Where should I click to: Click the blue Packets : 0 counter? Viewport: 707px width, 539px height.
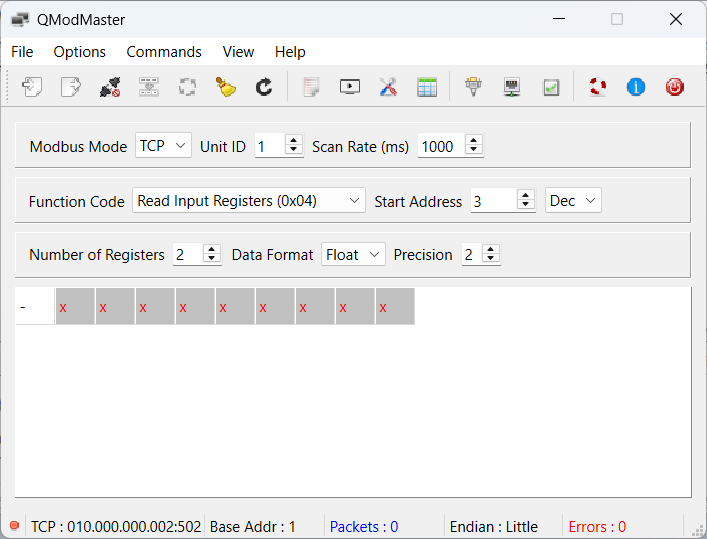364,526
